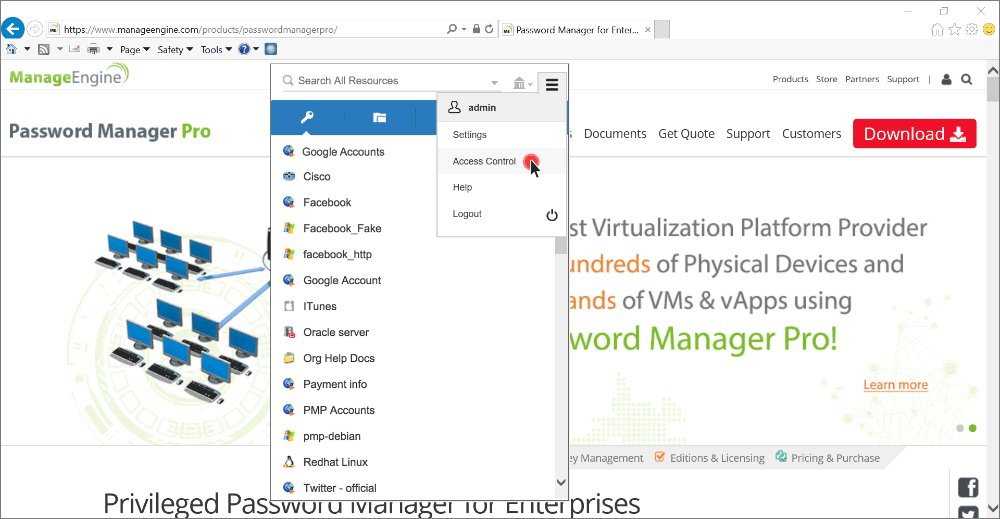
Task: Open the Get Quote link
Action: 686,134
